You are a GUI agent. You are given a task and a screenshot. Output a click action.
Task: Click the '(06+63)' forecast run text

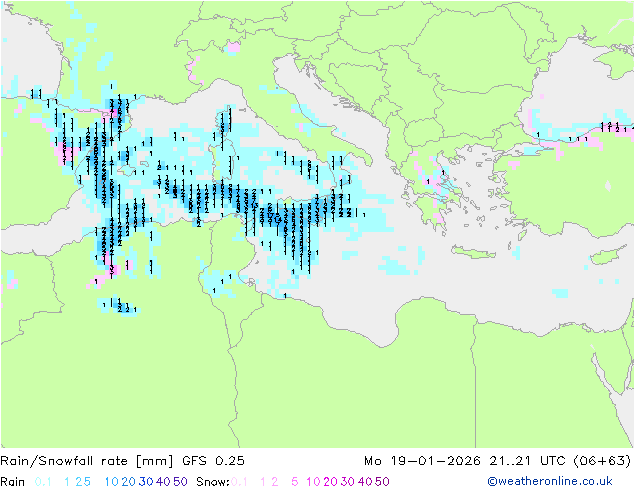(x=602, y=461)
